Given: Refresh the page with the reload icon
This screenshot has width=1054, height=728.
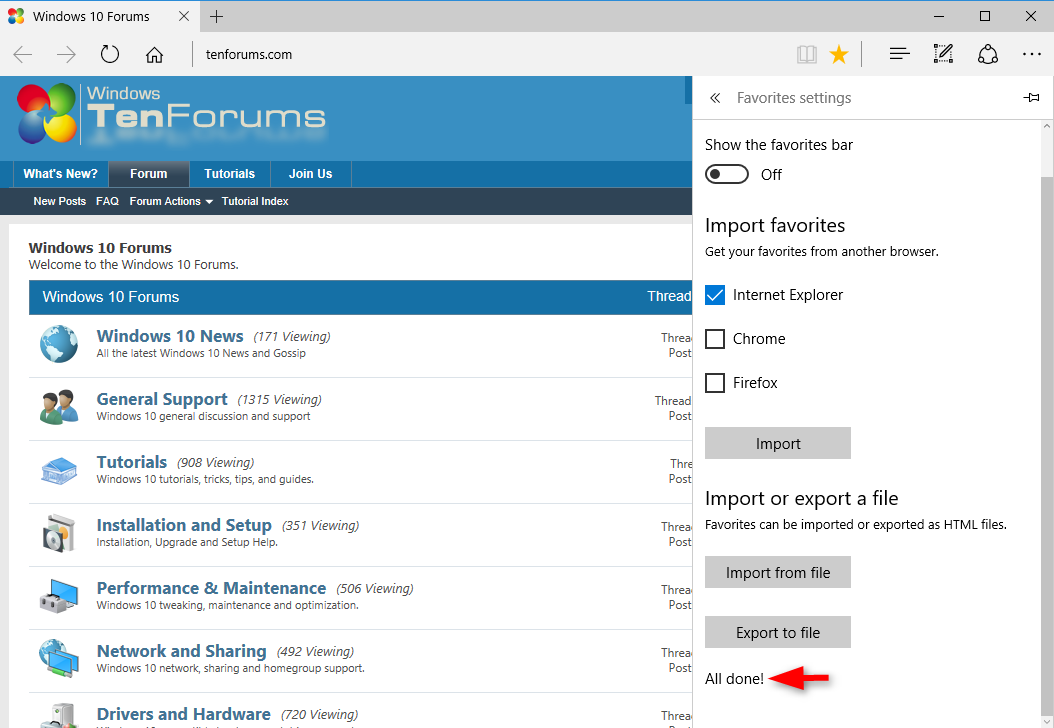Looking at the screenshot, I should click(110, 54).
